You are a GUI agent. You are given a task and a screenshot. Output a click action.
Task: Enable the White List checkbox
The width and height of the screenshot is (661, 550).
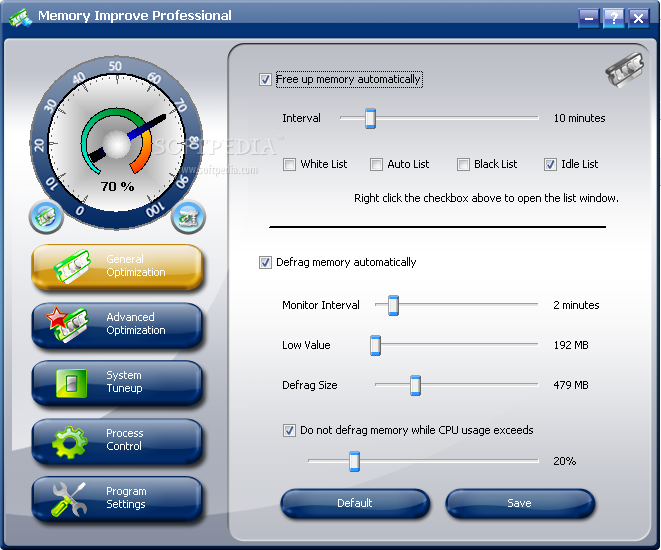289,164
